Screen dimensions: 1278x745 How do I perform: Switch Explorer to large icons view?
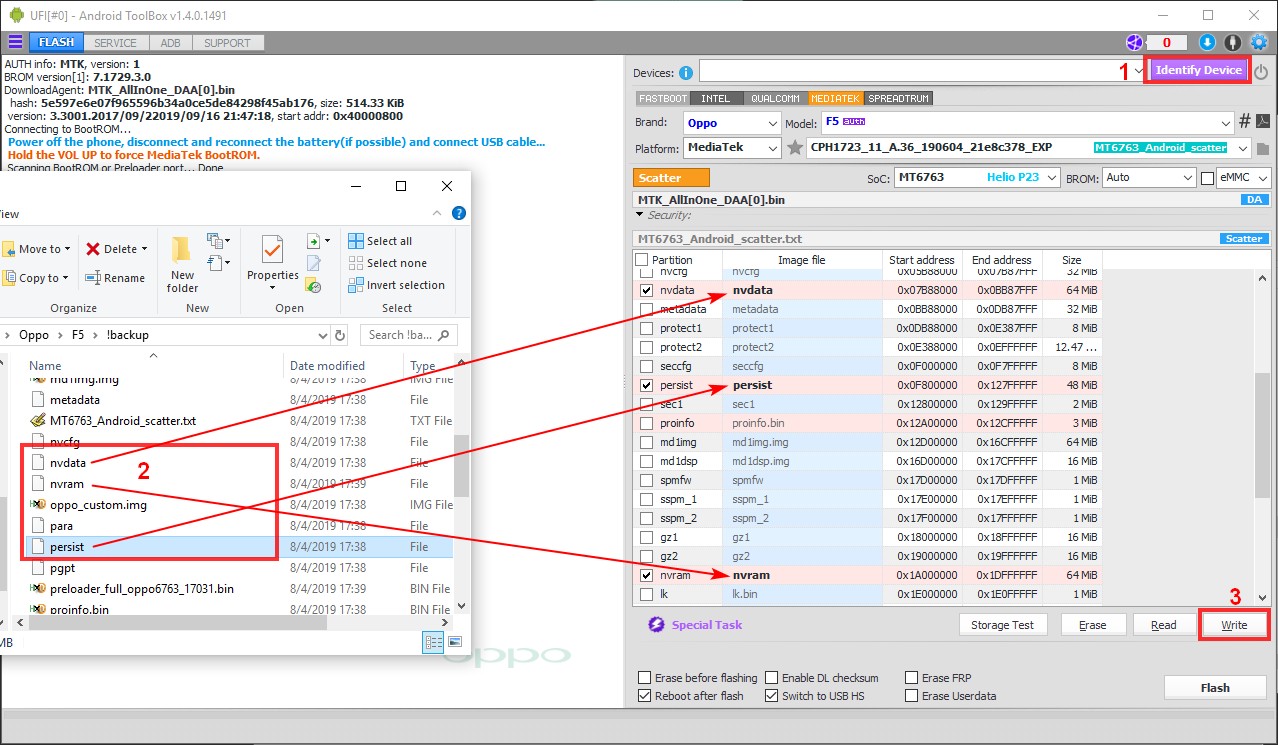click(455, 642)
